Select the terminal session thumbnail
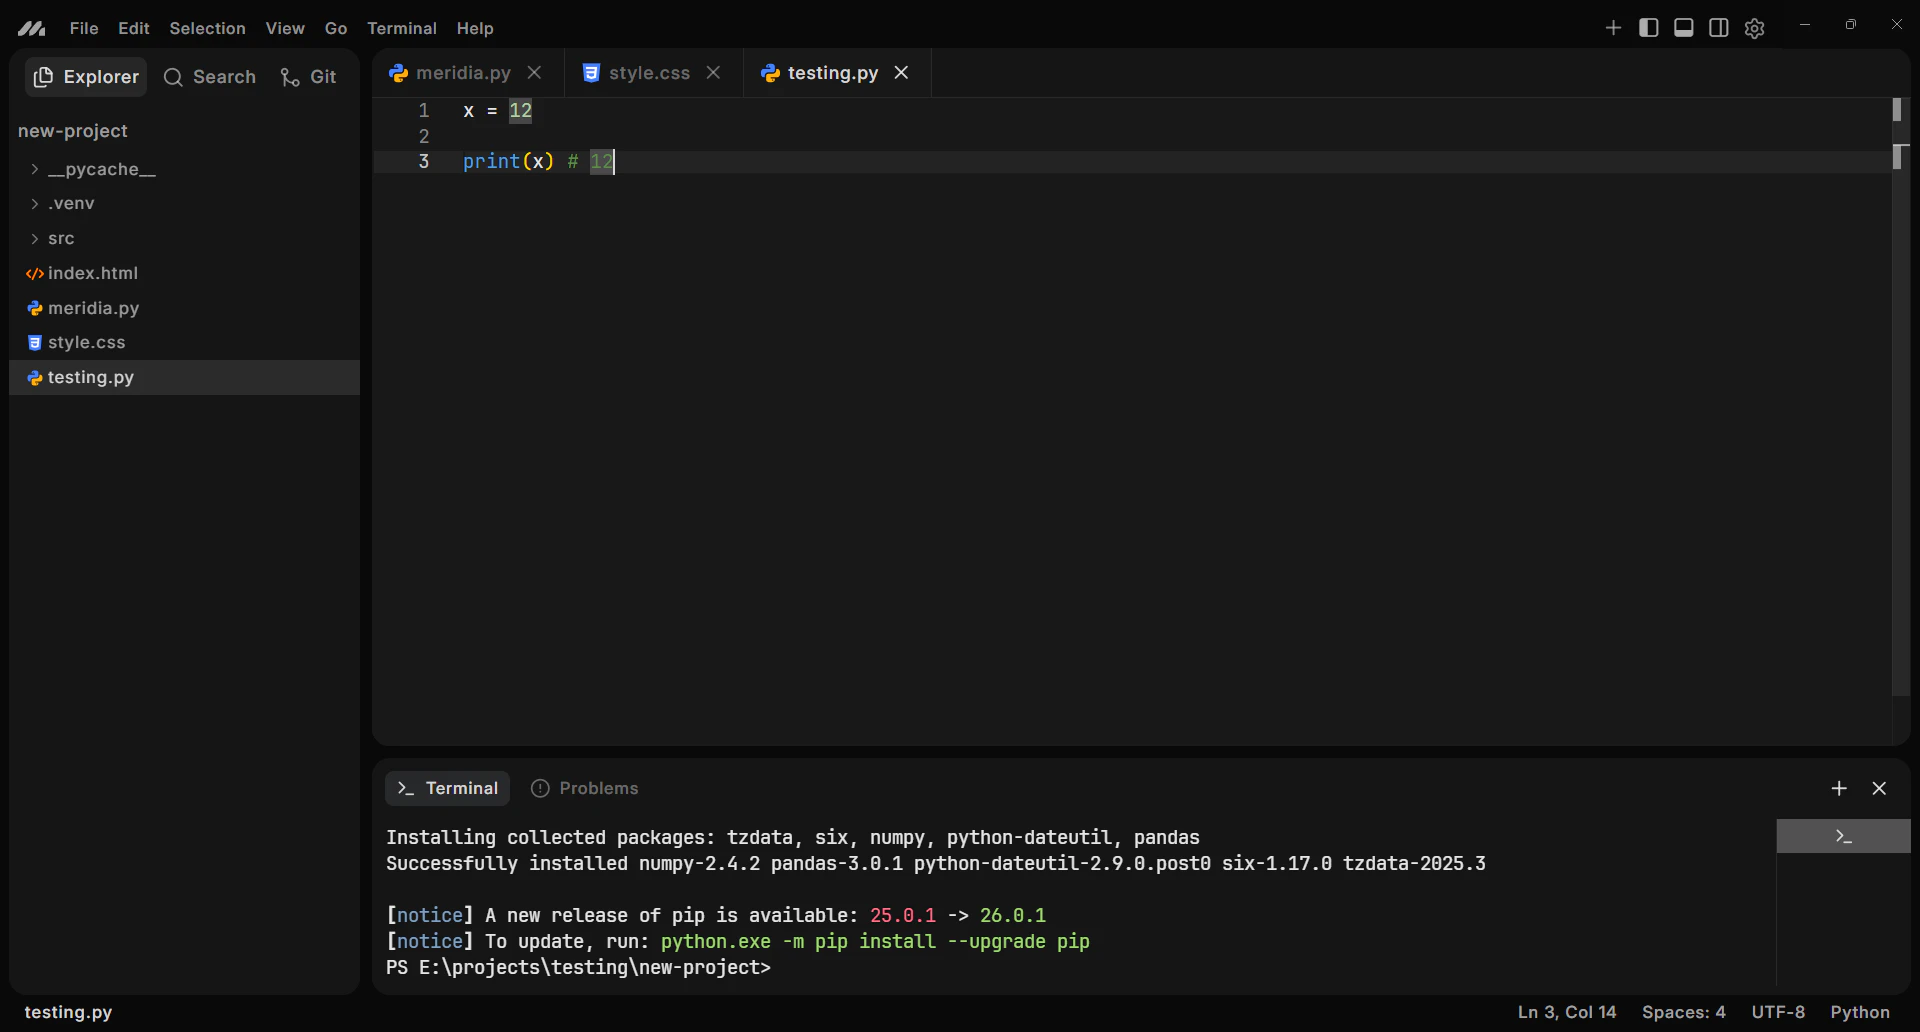1920x1032 pixels. coord(1843,836)
